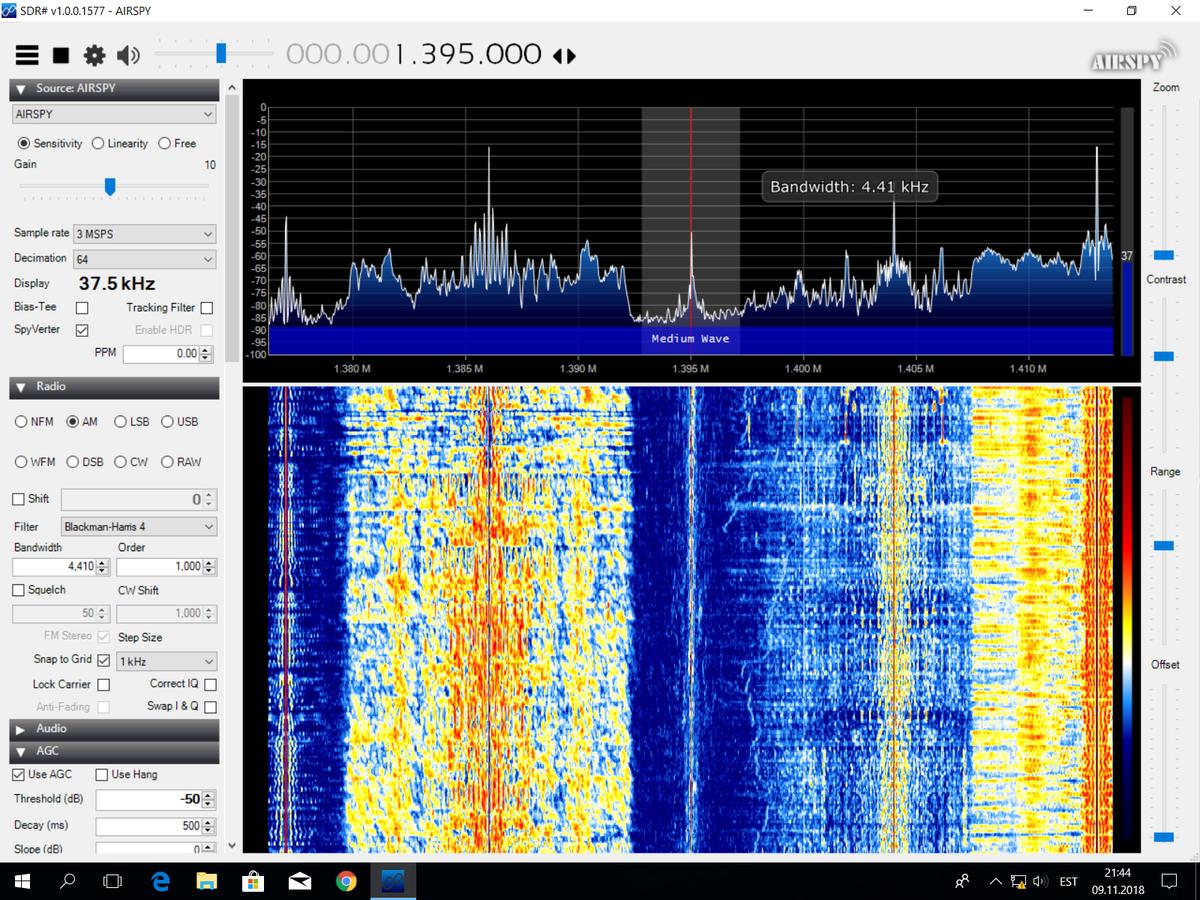This screenshot has width=1200, height=900.
Task: Launch Microsoft Edge from the taskbar
Action: [x=161, y=881]
